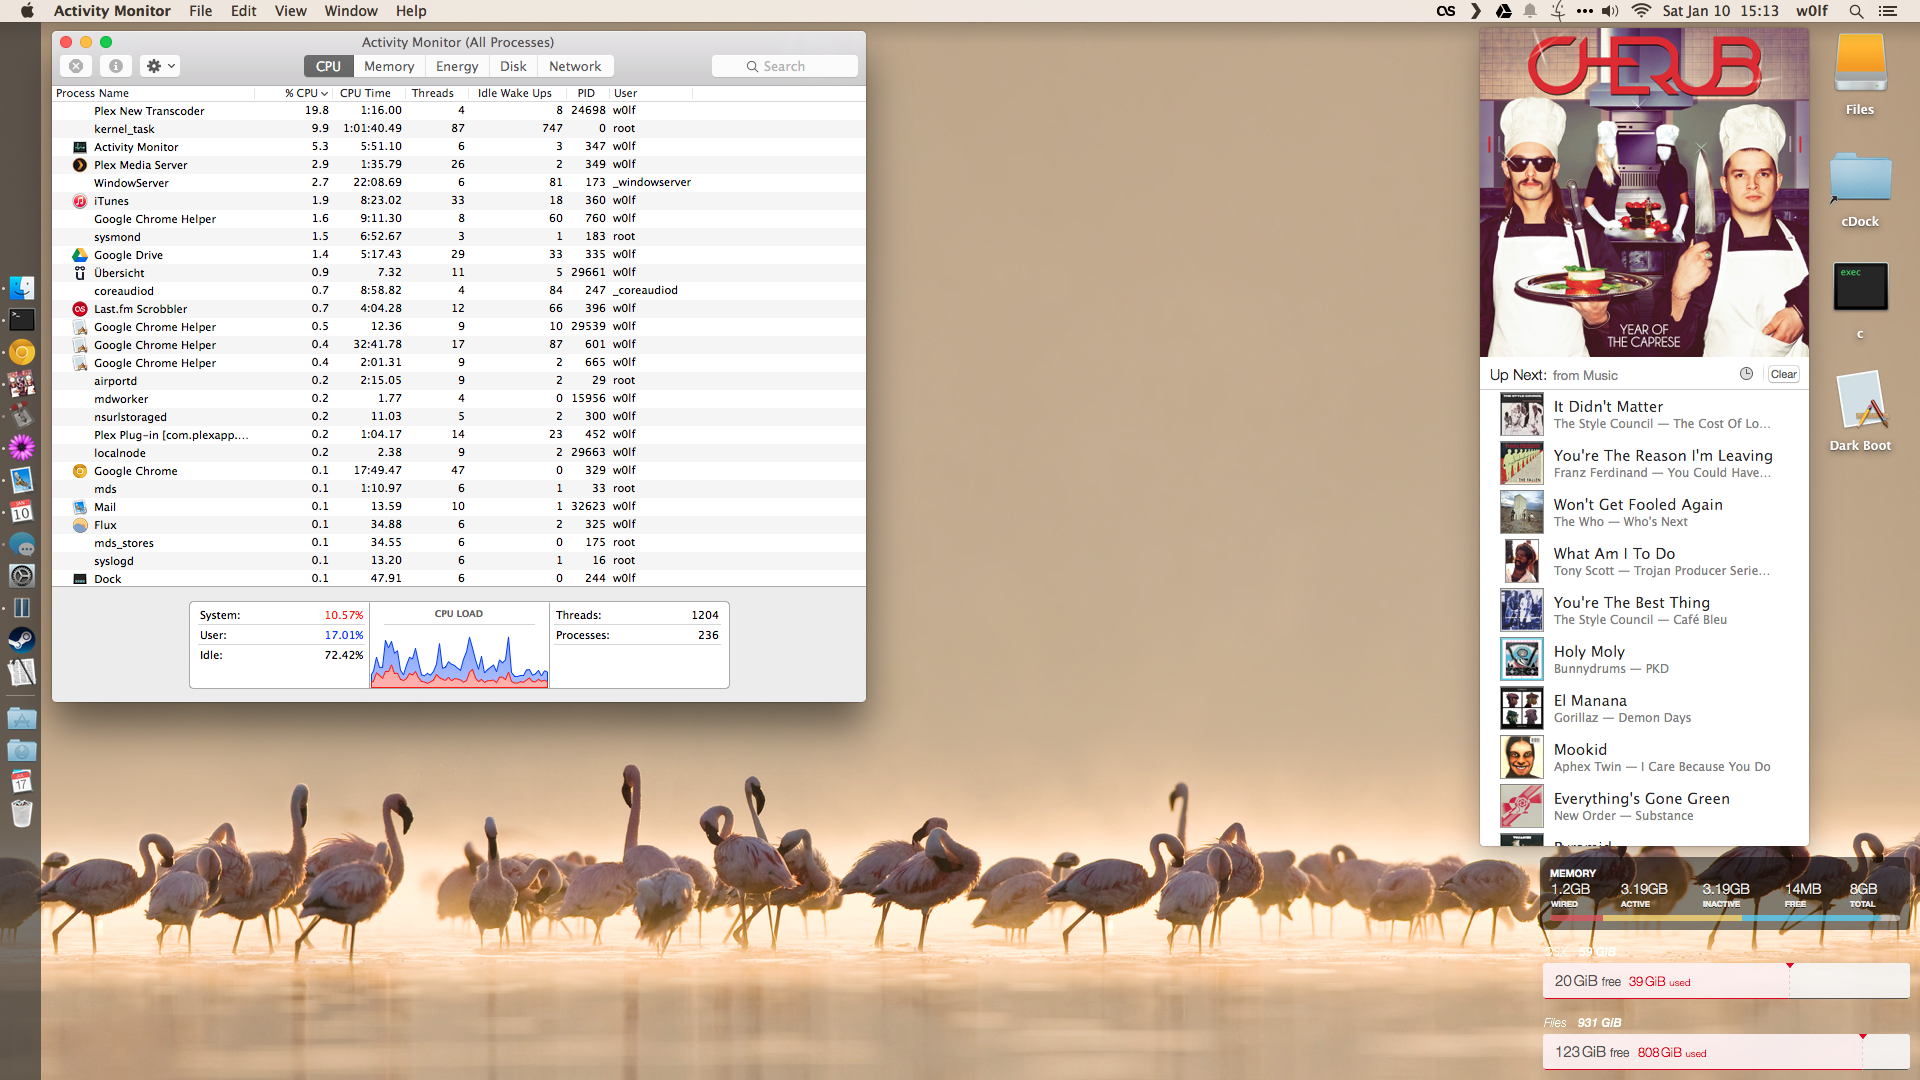This screenshot has height=1080, width=1920.
Task: Open the Window menu
Action: (351, 11)
